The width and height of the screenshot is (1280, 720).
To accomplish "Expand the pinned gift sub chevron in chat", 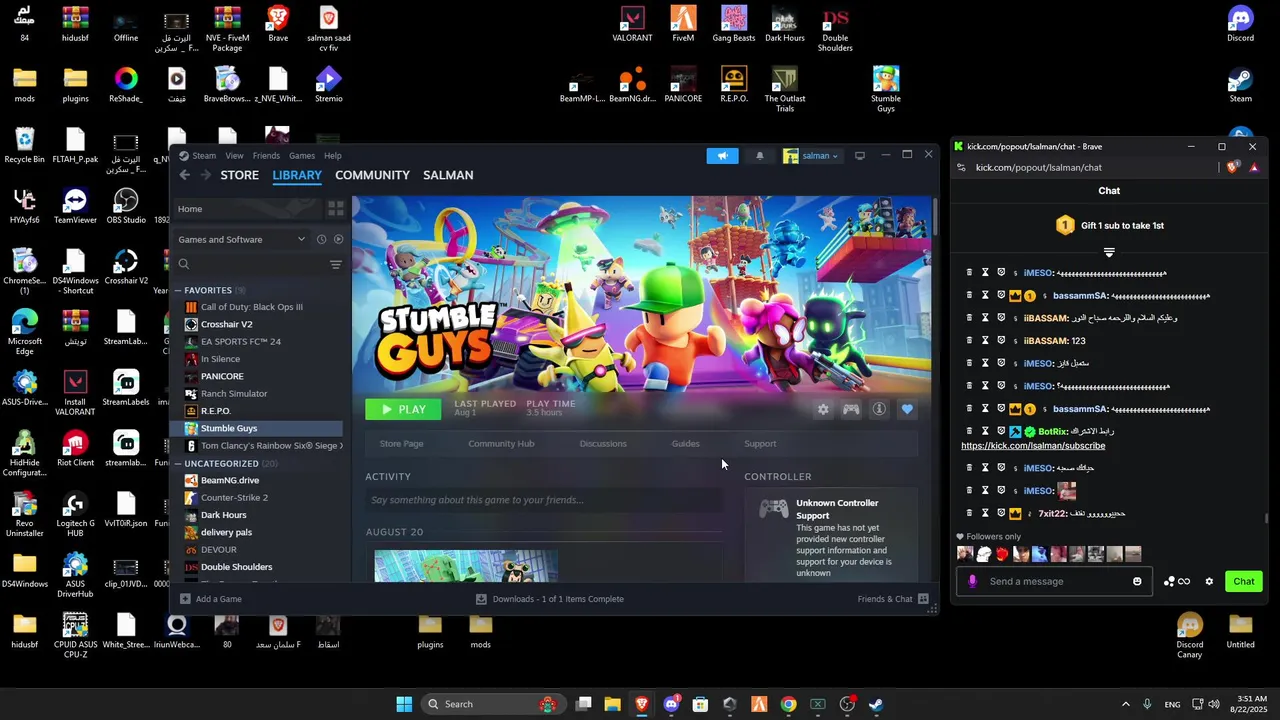I will (1109, 252).
